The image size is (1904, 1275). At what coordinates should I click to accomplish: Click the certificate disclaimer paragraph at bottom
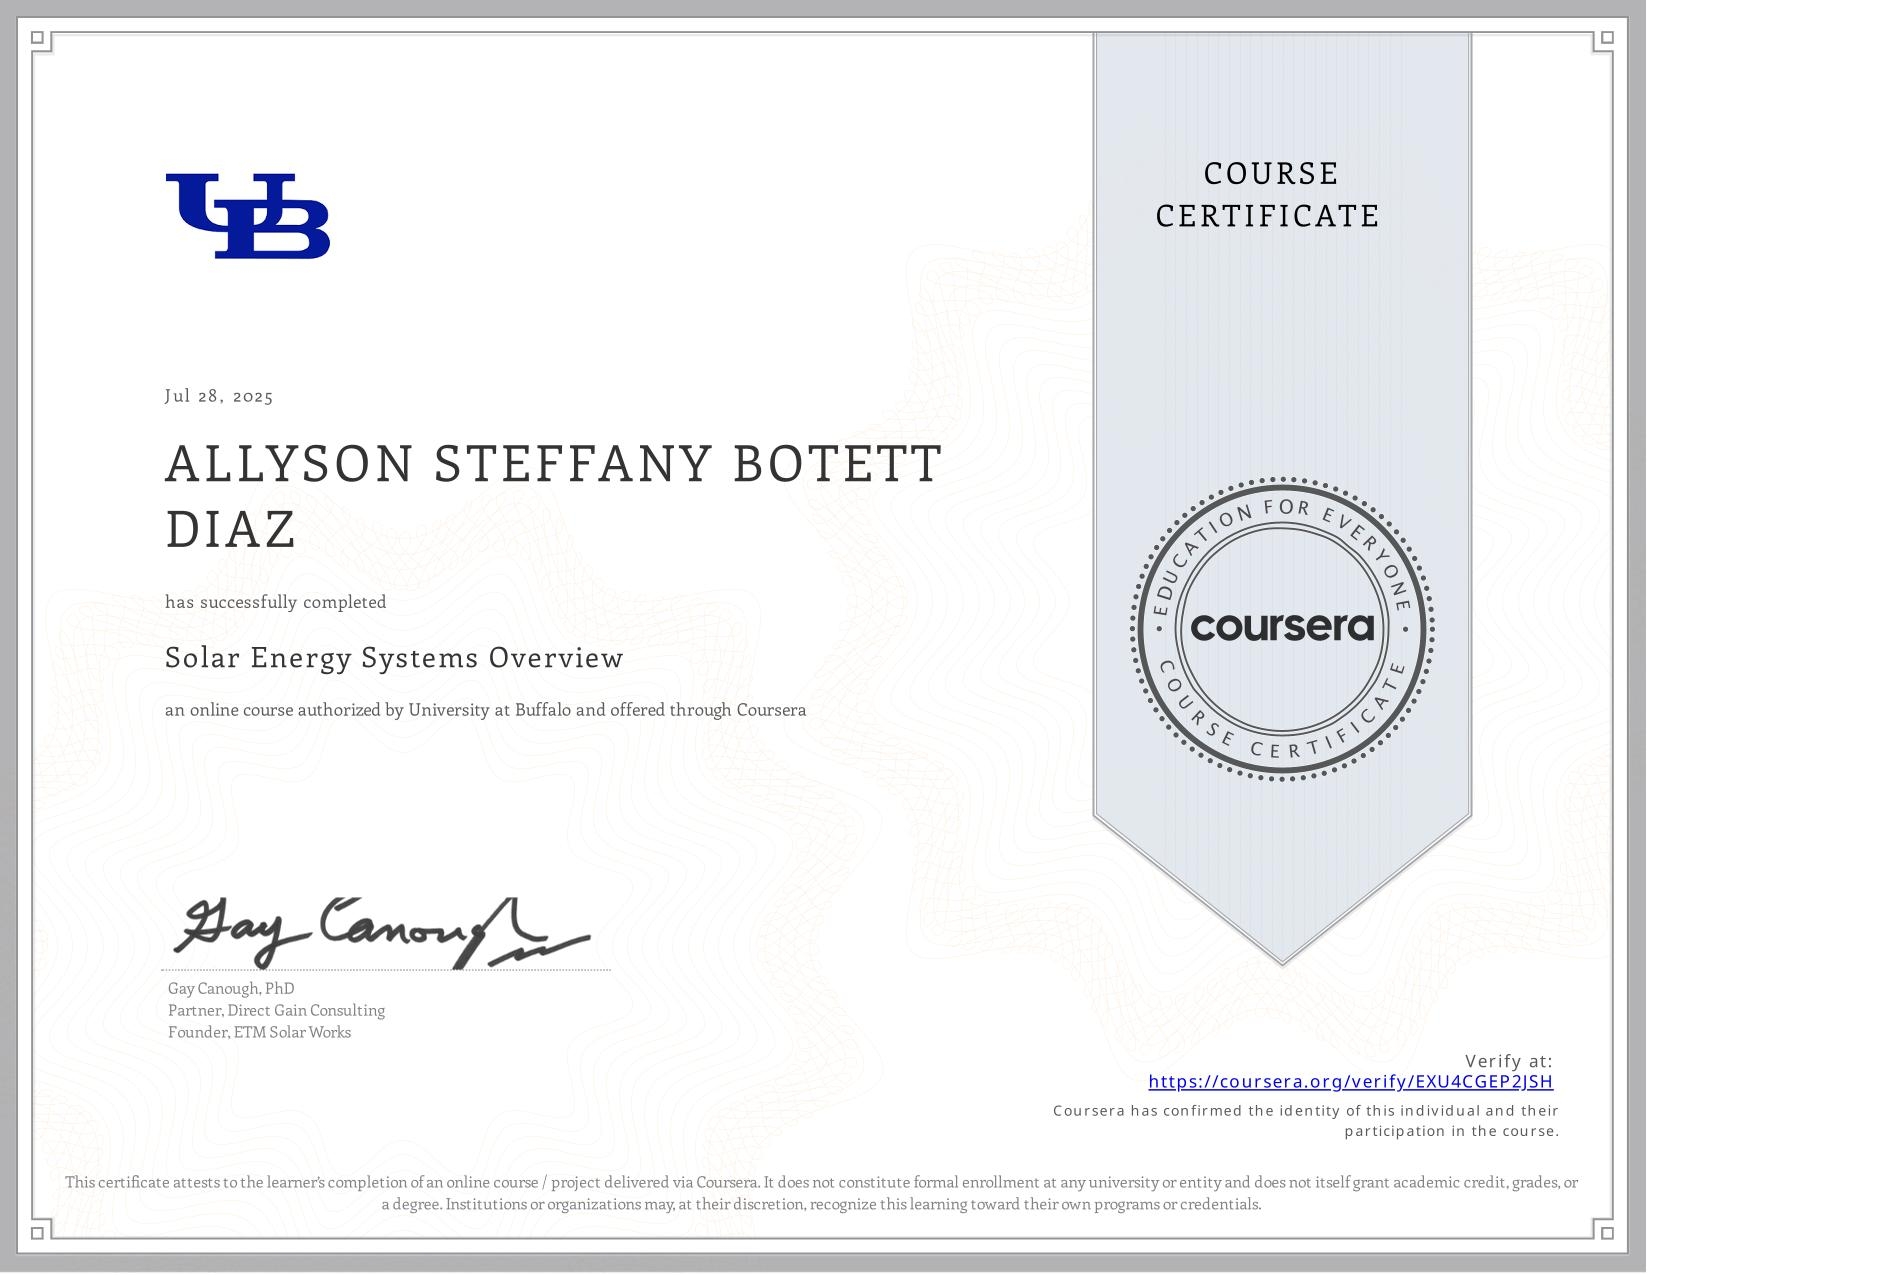tap(822, 1193)
